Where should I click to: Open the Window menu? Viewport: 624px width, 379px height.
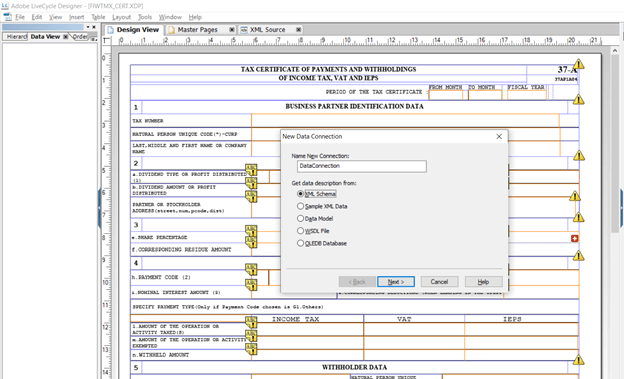coord(170,17)
